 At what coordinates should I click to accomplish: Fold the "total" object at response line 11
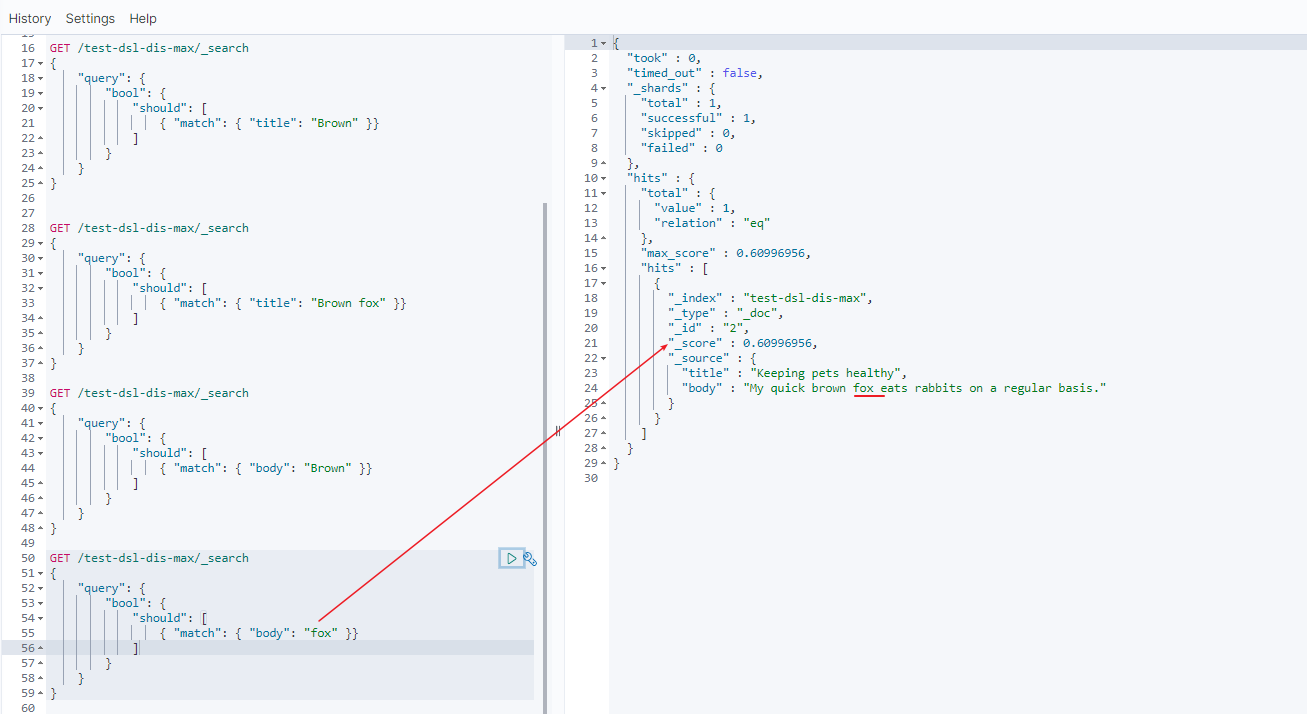click(603, 193)
